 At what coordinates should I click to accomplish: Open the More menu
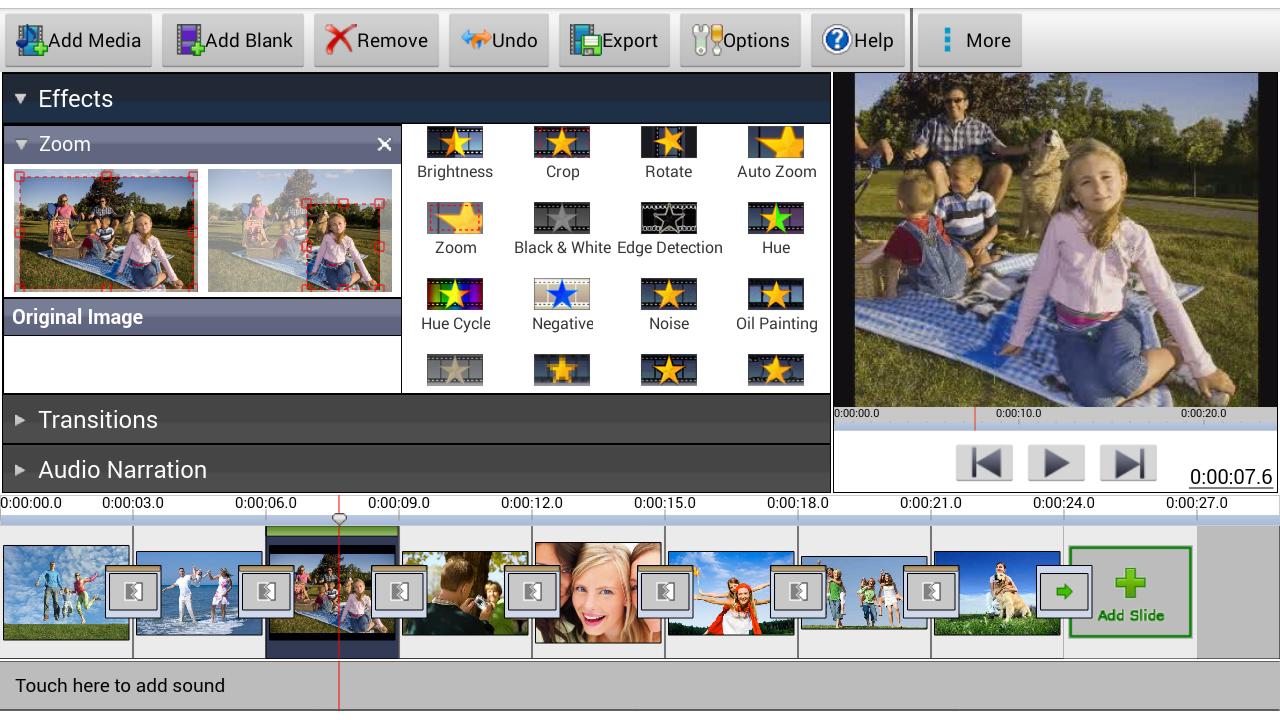pyautogui.click(x=970, y=40)
